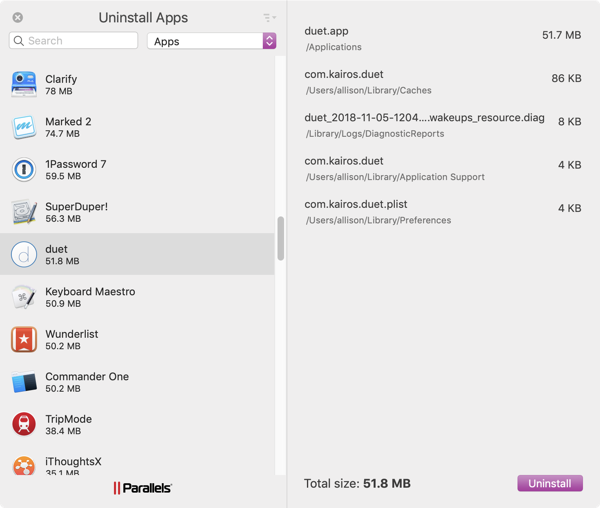The height and width of the screenshot is (508, 600).
Task: Click the Uninstall Apps title
Action: click(x=143, y=18)
